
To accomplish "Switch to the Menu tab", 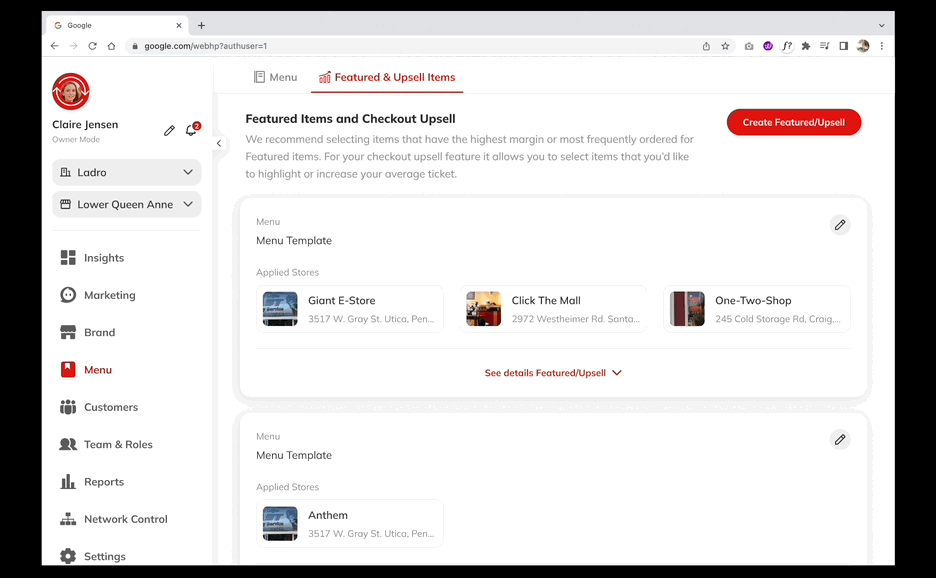I will coord(275,77).
